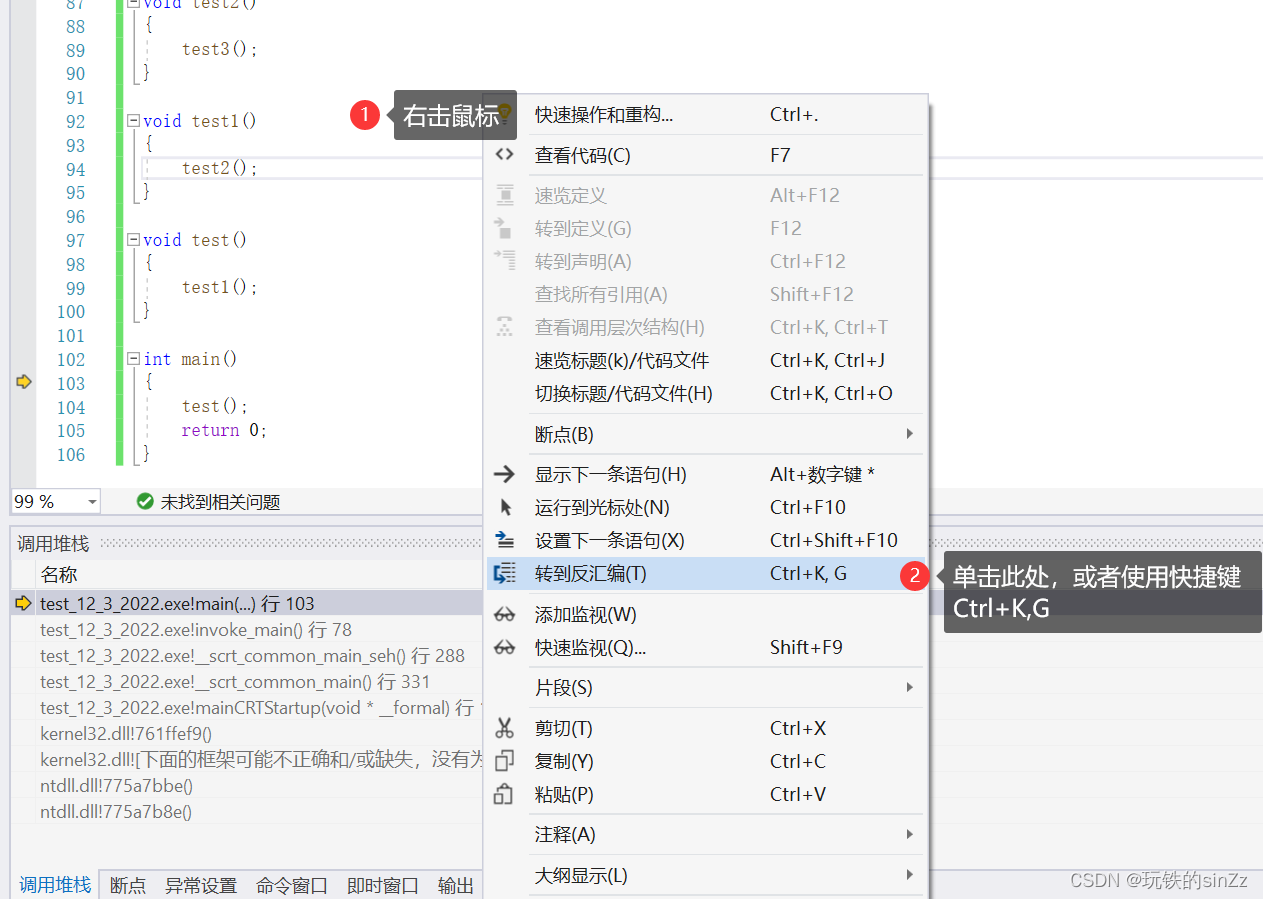Image resolution: width=1263 pixels, height=899 pixels.
Task: Choose 复制(Y) menu entry
Action: (x=706, y=761)
